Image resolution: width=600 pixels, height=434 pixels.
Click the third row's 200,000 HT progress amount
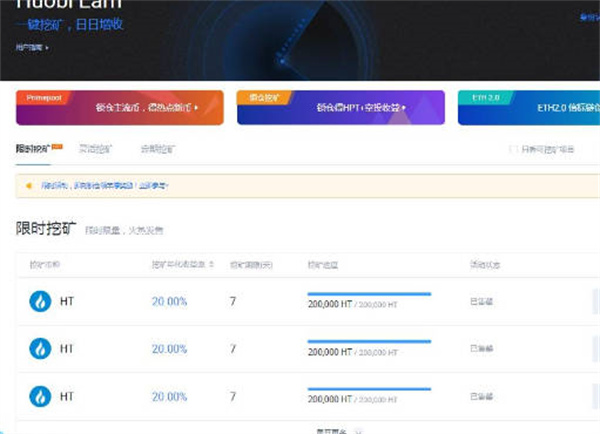330,399
